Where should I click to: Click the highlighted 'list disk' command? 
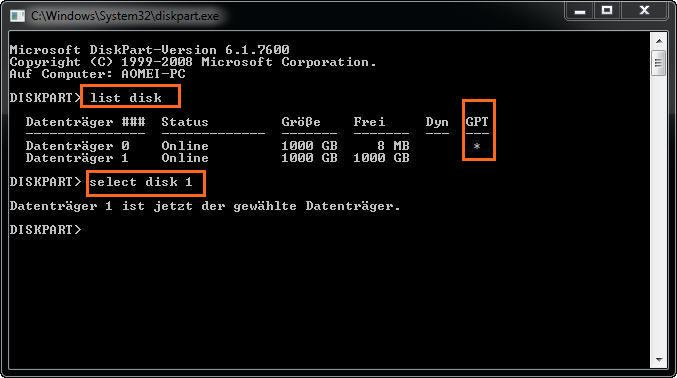(126, 98)
